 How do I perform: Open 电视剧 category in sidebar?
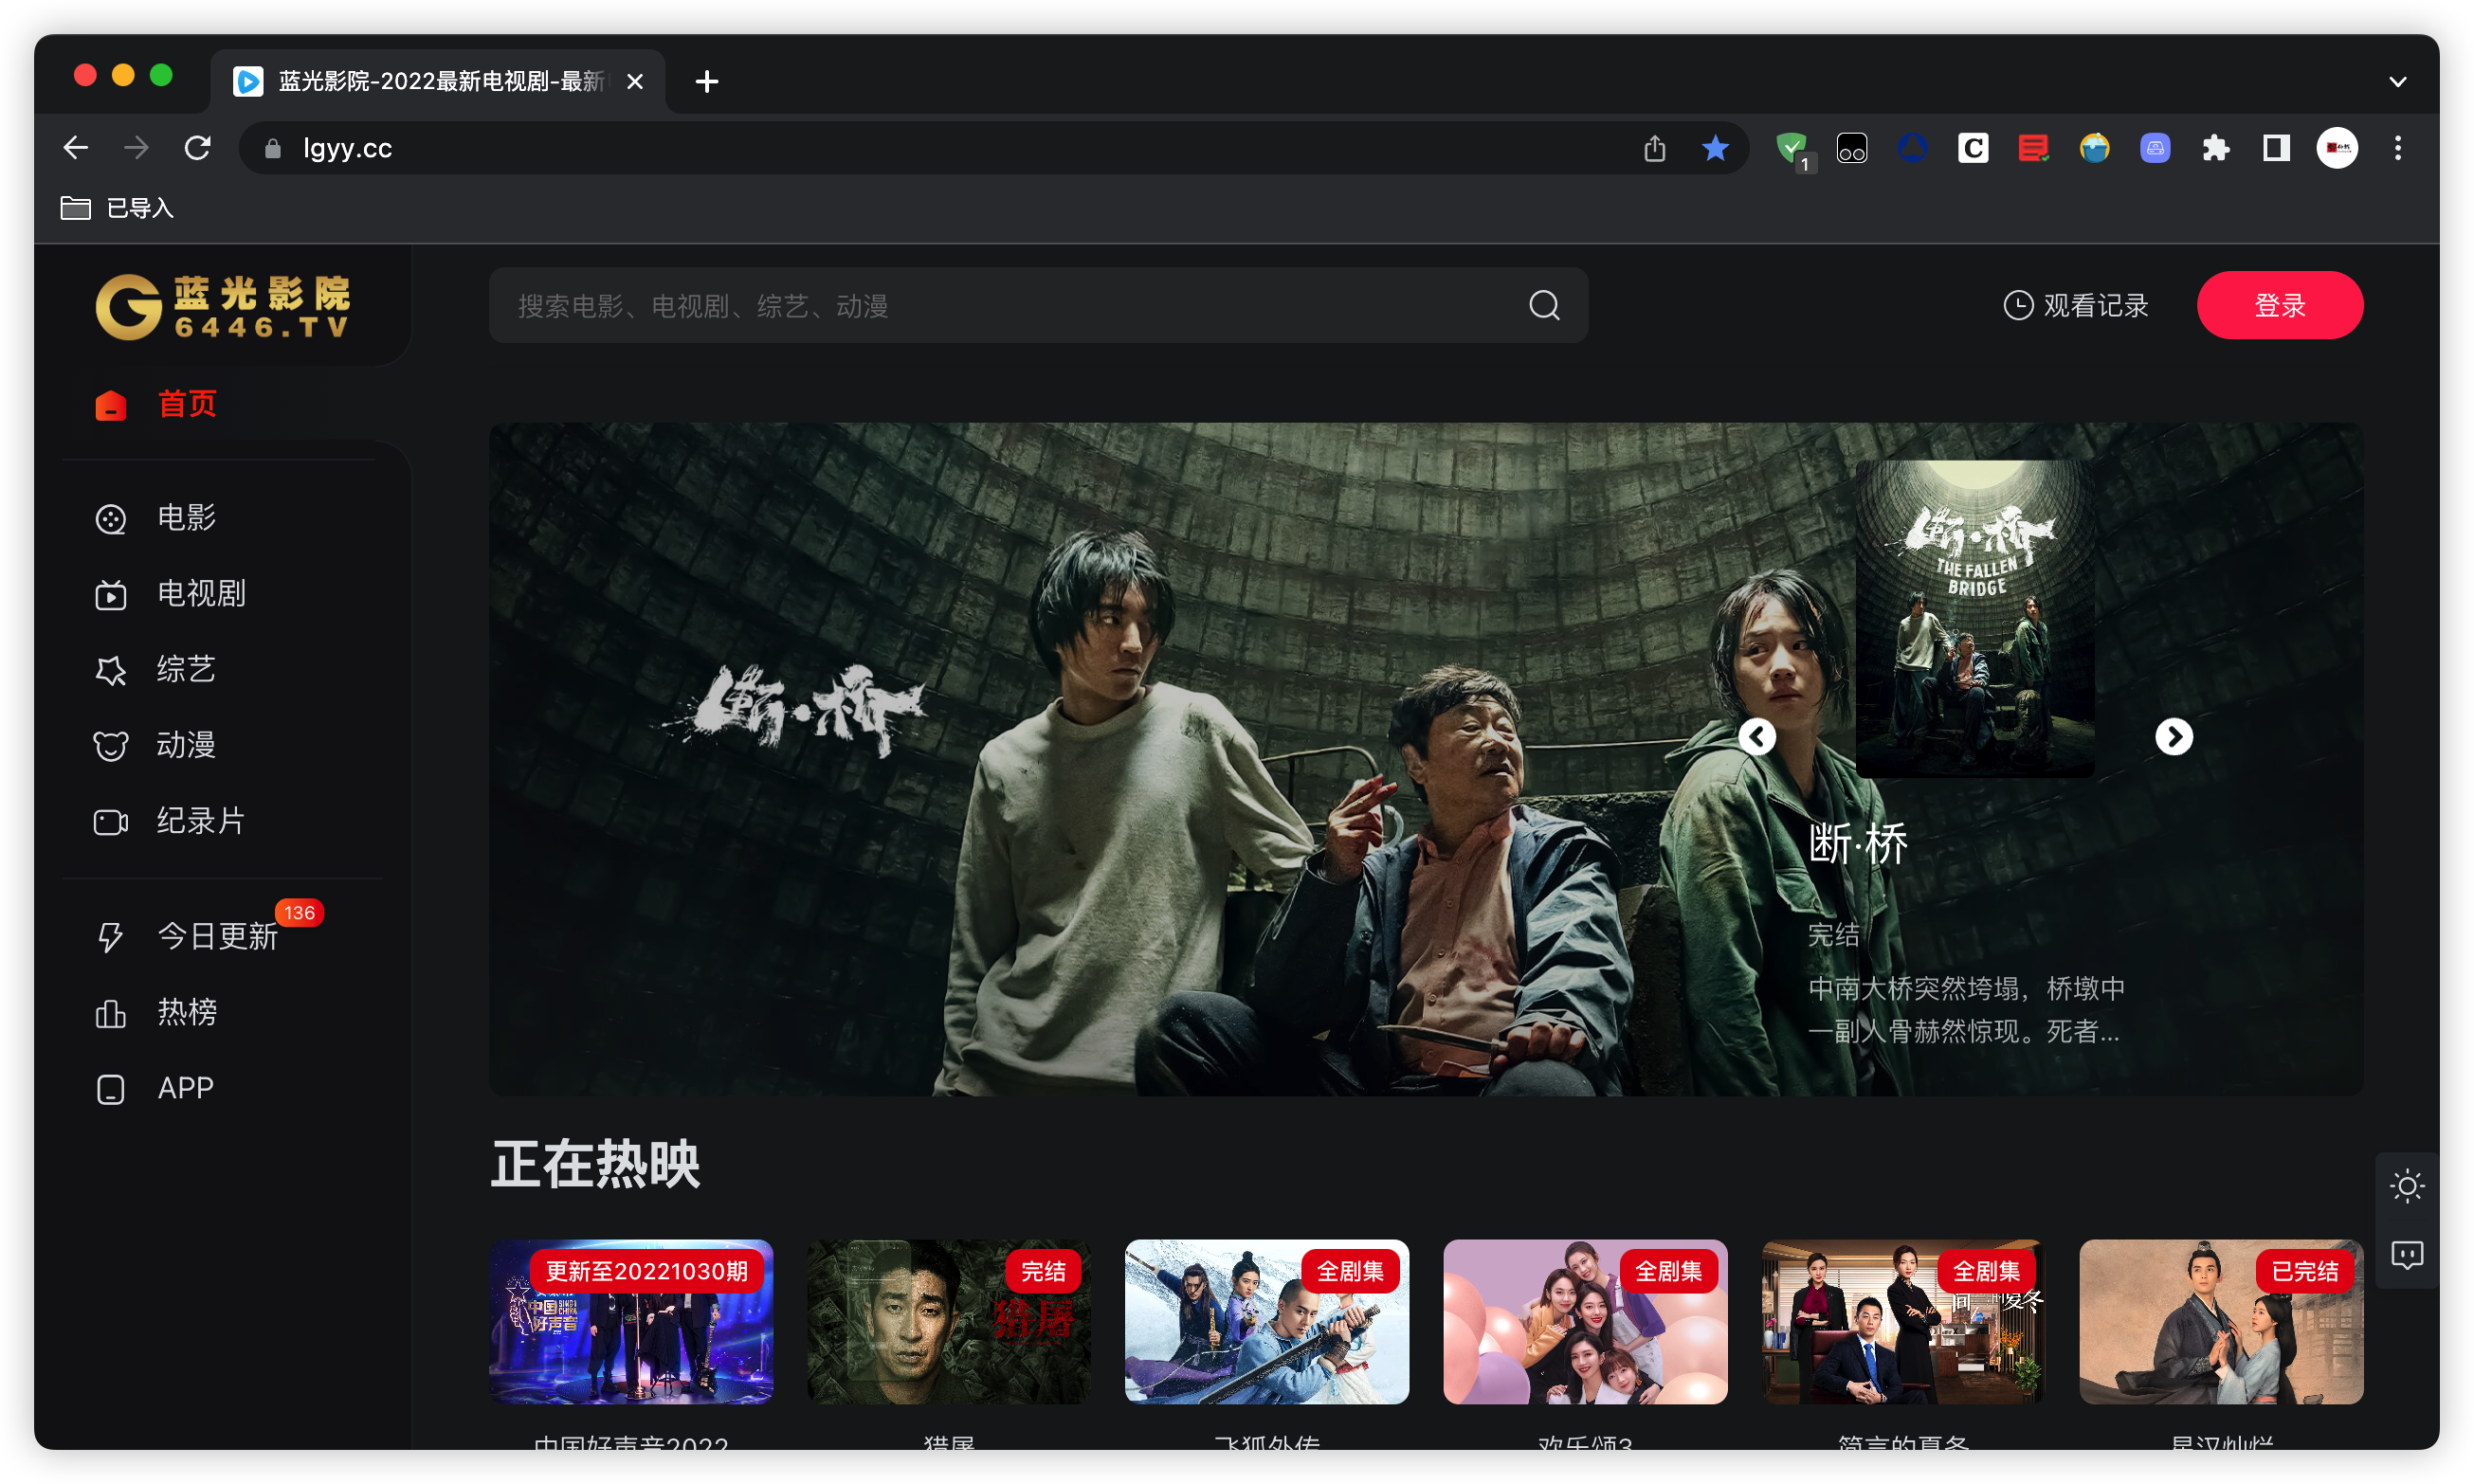pyautogui.click(x=170, y=594)
